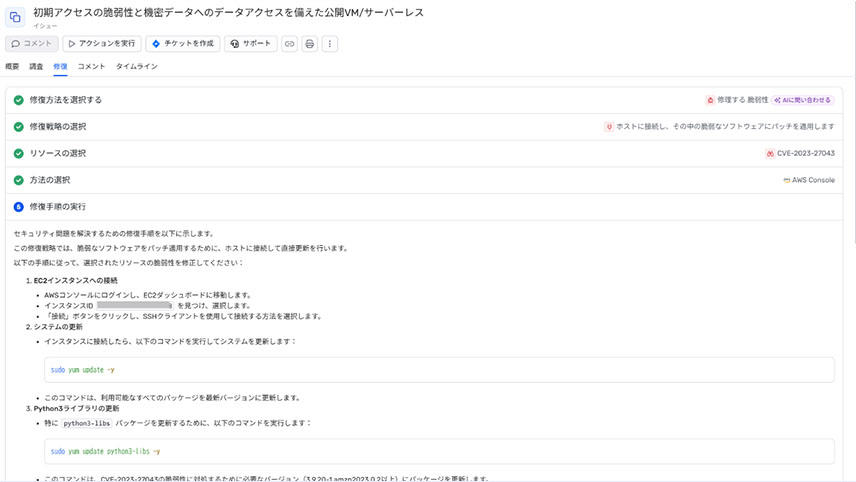The image size is (856, 482).
Task: Expand 修復戦略の選択 step row
Action: click(424, 127)
